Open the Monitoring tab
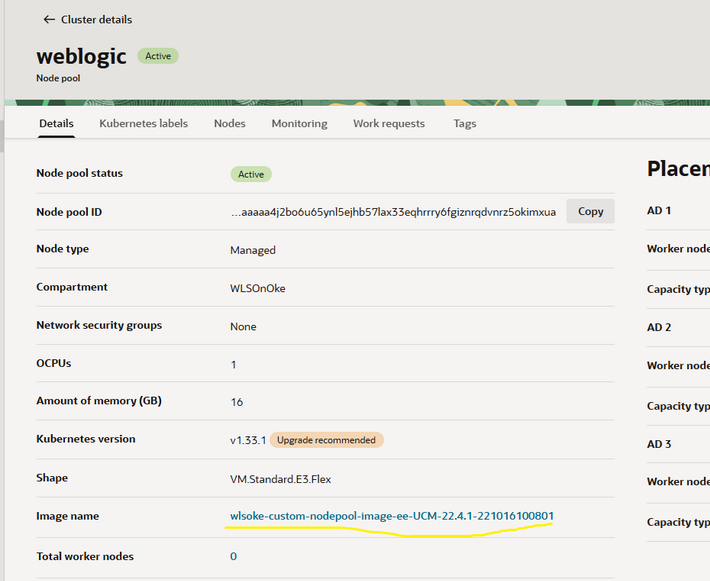Image resolution: width=710 pixels, height=581 pixels. (299, 124)
